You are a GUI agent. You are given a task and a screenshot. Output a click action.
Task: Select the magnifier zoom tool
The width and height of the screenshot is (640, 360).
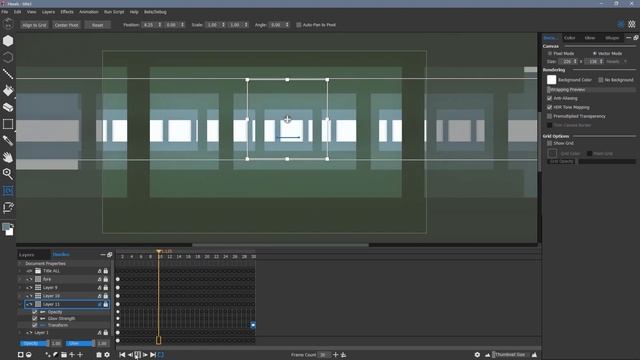point(8,174)
